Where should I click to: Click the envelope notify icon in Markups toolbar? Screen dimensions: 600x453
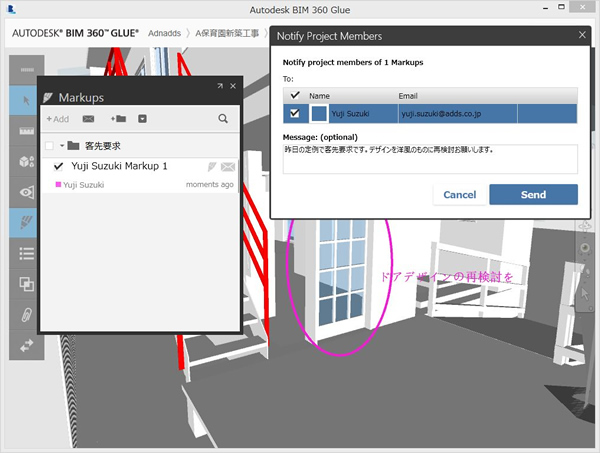[88, 119]
